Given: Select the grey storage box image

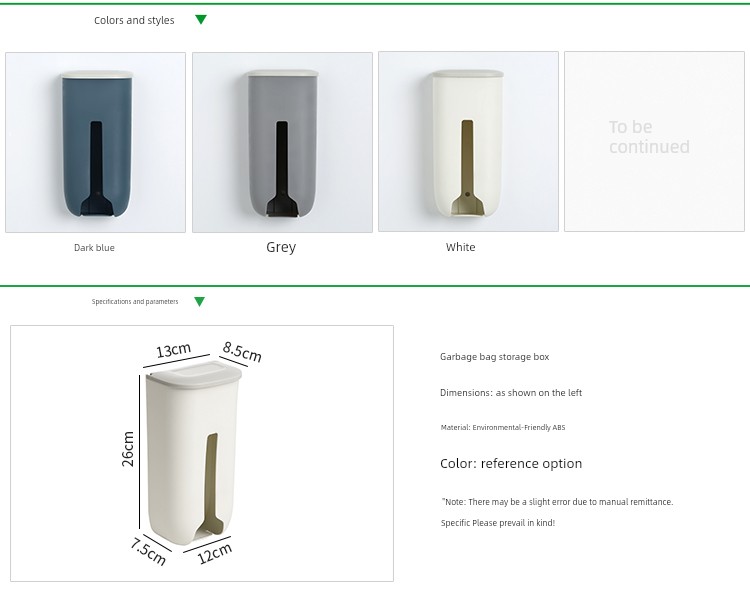Looking at the screenshot, I should point(282,143).
